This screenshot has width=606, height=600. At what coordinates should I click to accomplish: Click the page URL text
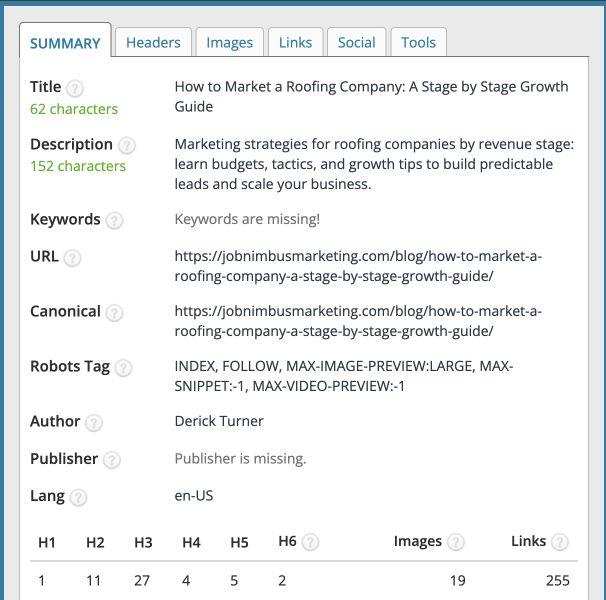(357, 266)
